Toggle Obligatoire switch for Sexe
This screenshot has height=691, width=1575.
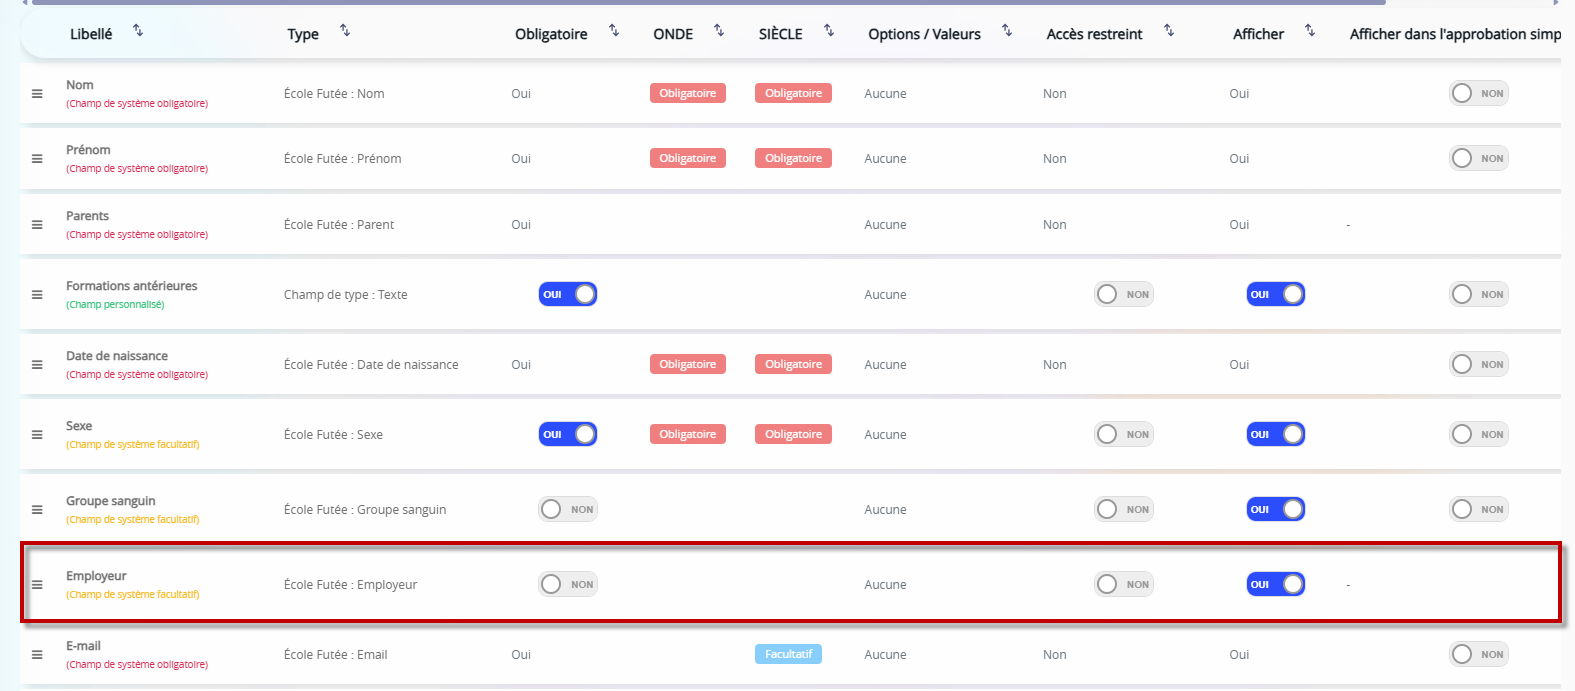[568, 434]
